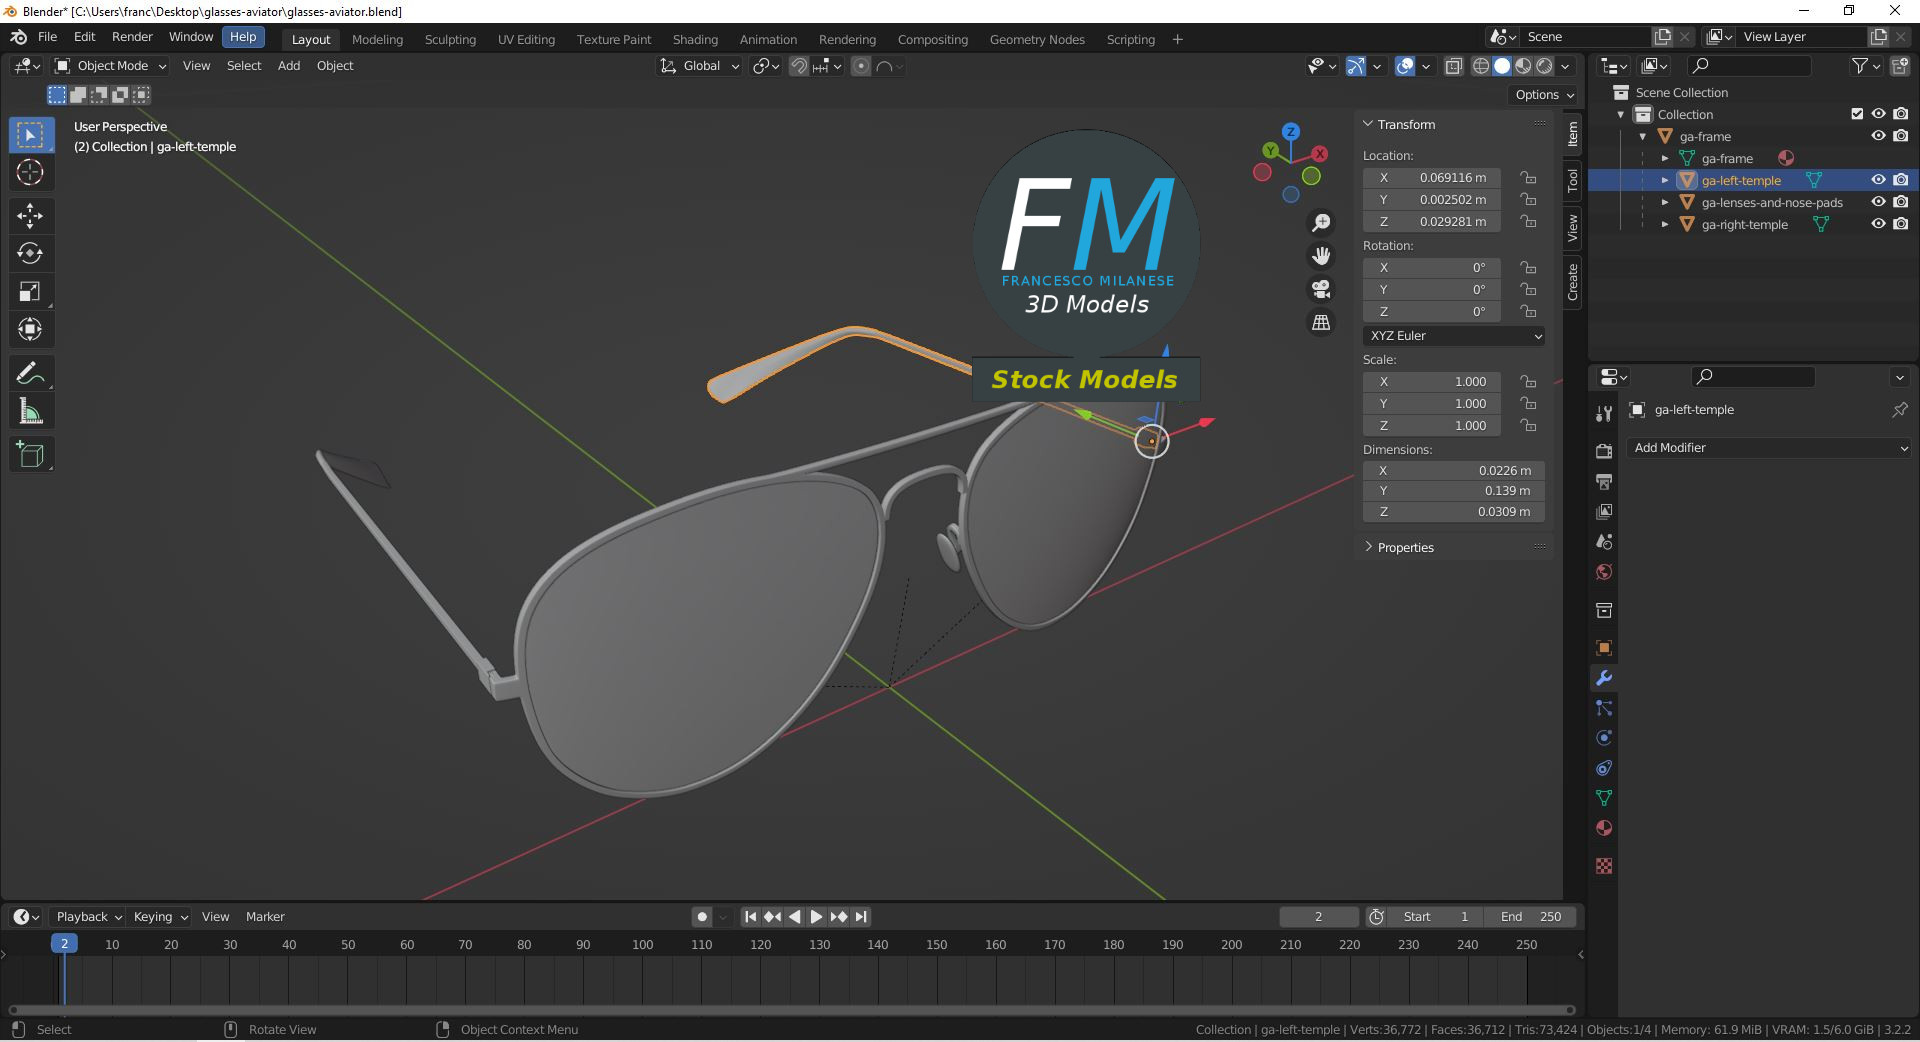Screen dimensions: 1920x1042
Task: Click the pan view hand icon
Action: click(1321, 256)
